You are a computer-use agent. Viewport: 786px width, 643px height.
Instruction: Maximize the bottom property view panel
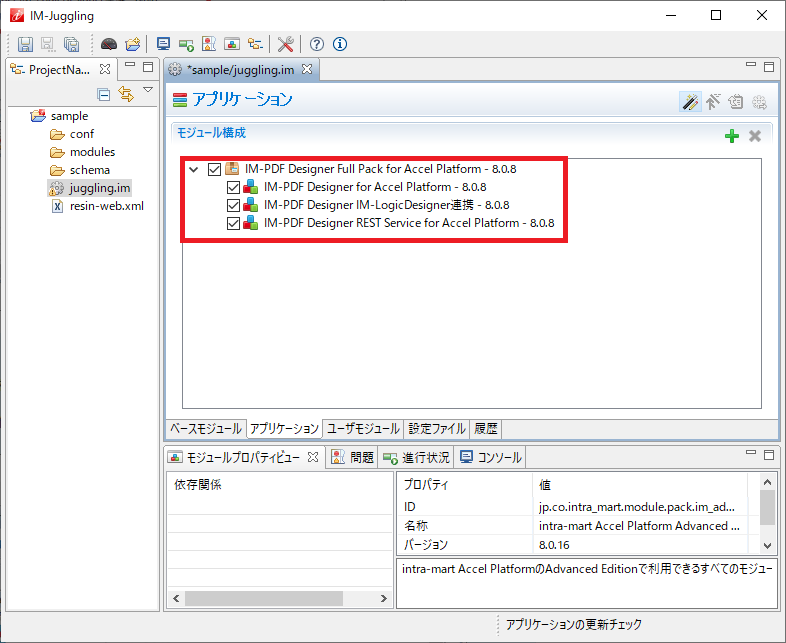pos(769,454)
